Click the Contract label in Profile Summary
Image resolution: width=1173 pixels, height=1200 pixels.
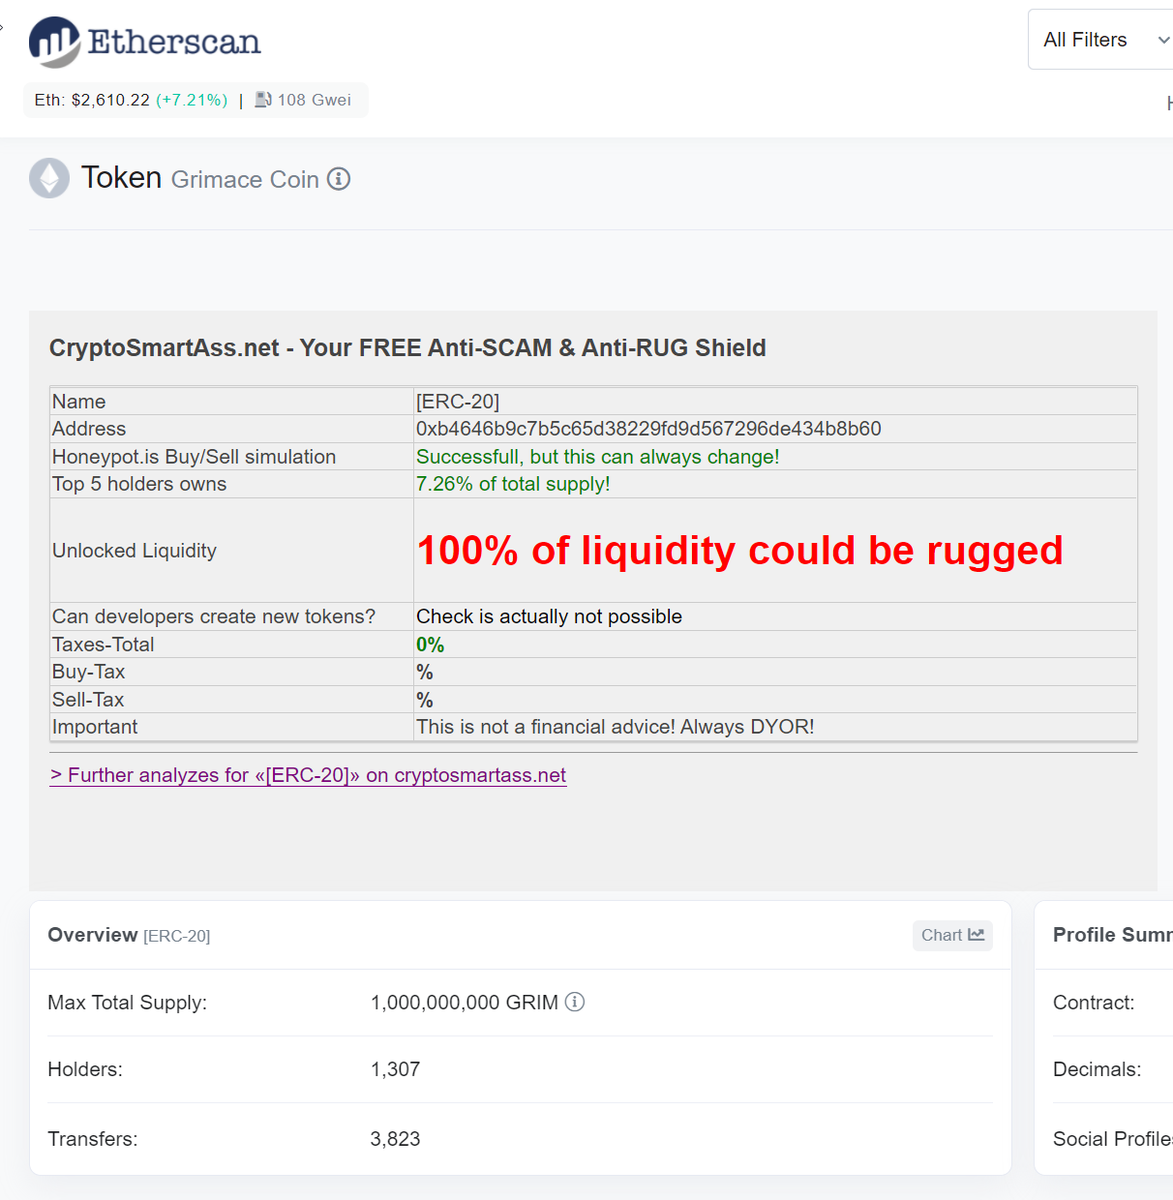pyautogui.click(x=1094, y=1002)
